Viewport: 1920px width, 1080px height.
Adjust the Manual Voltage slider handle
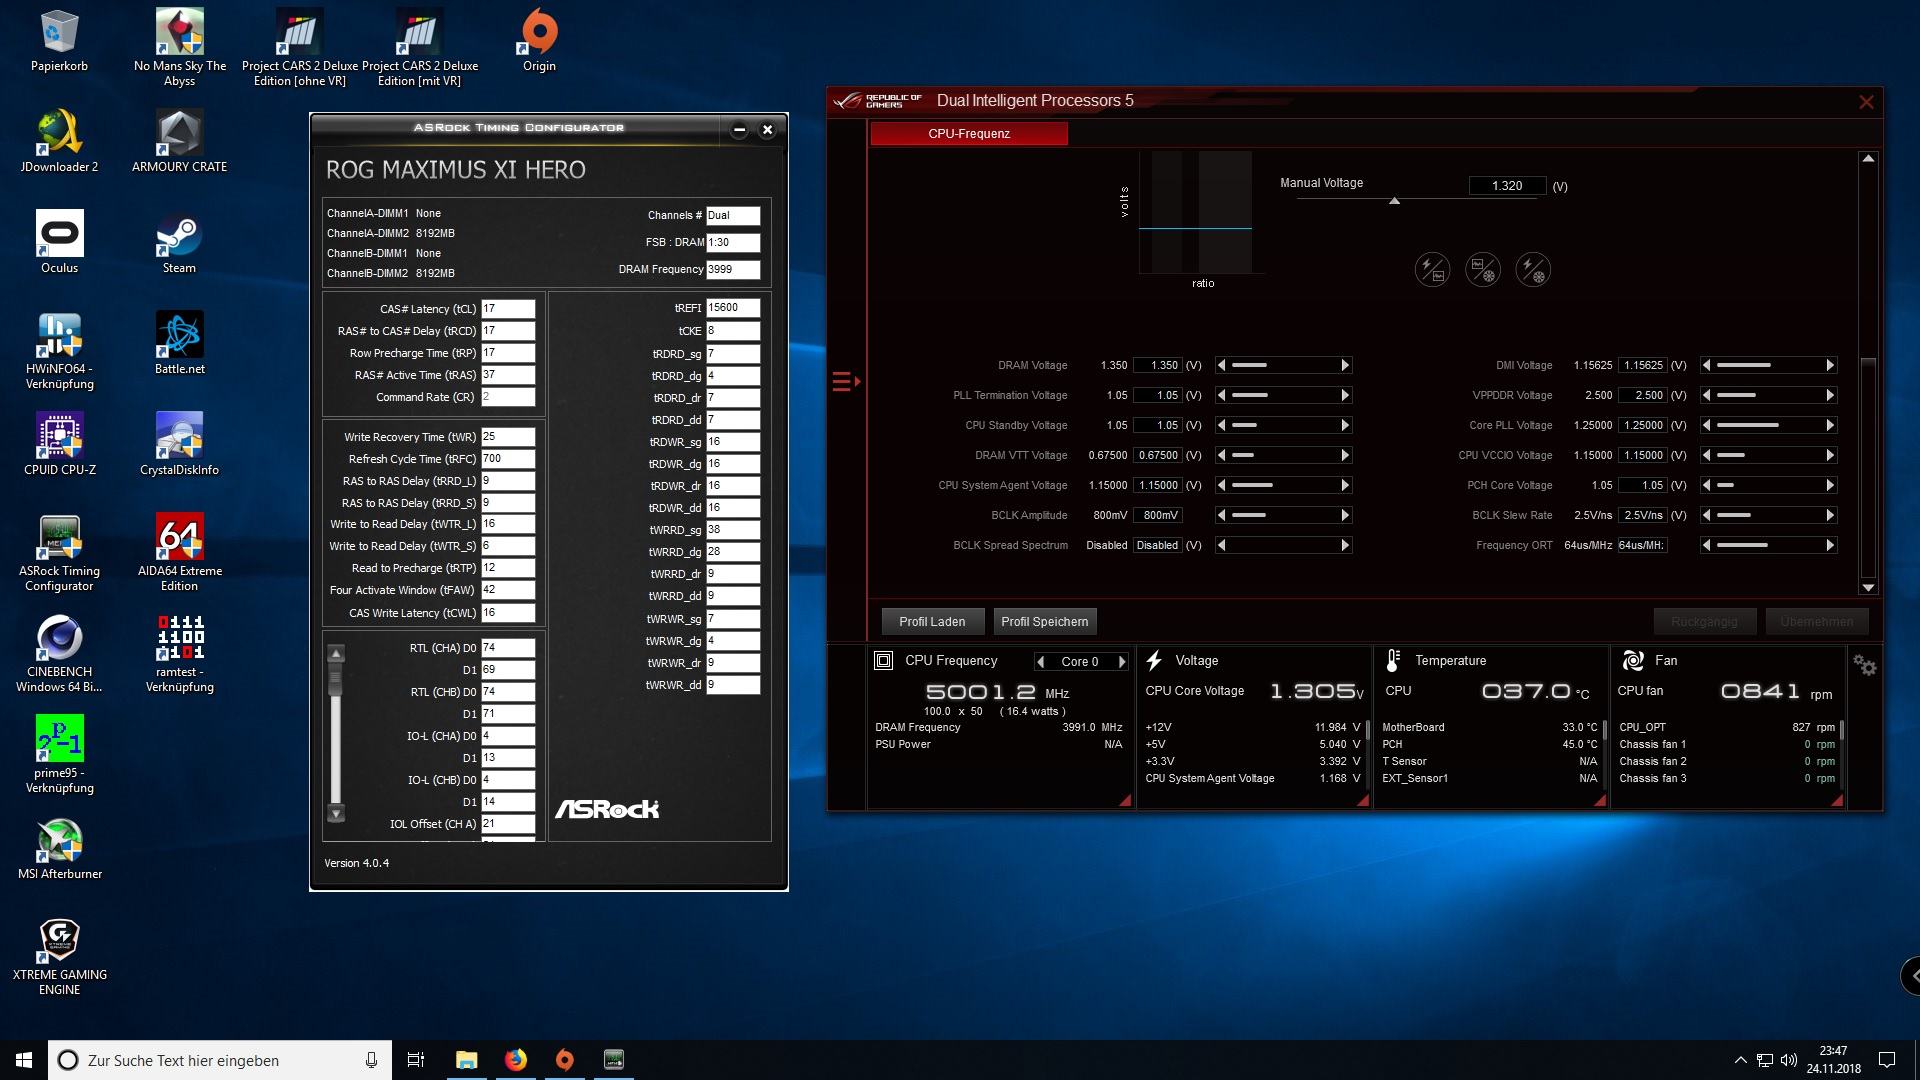1394,201
